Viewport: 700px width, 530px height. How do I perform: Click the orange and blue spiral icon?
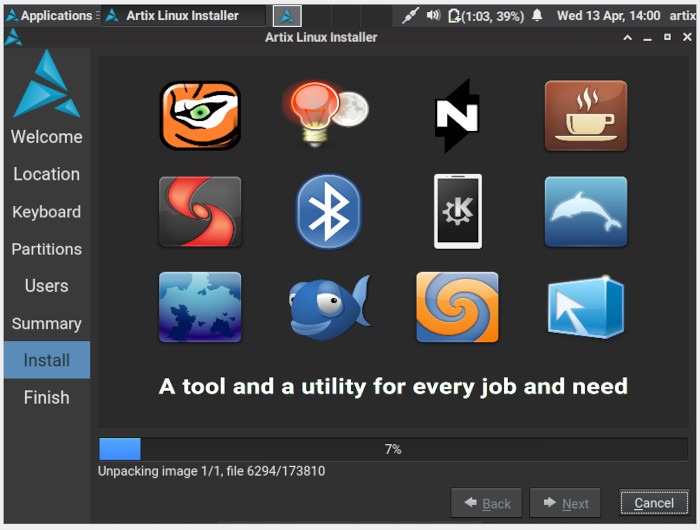tap(457, 307)
